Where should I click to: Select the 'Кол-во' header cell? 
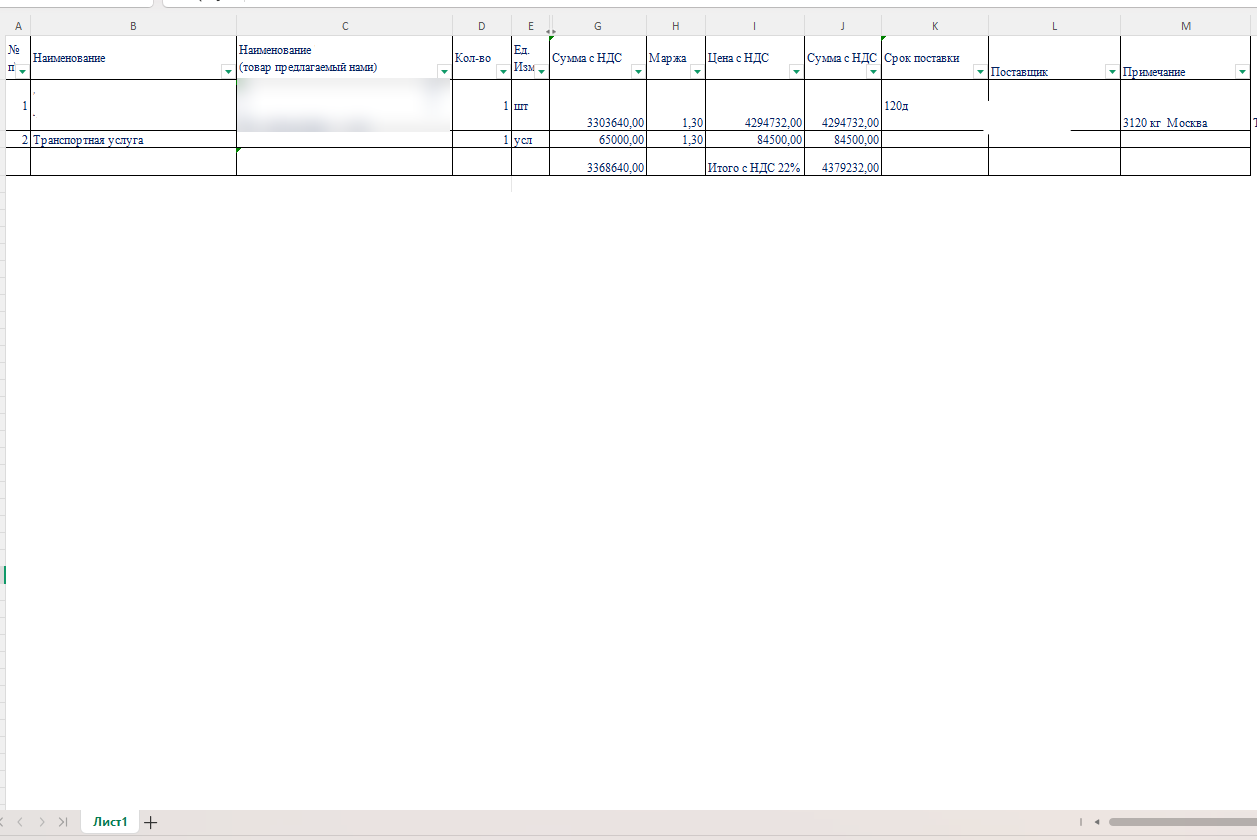(482, 58)
